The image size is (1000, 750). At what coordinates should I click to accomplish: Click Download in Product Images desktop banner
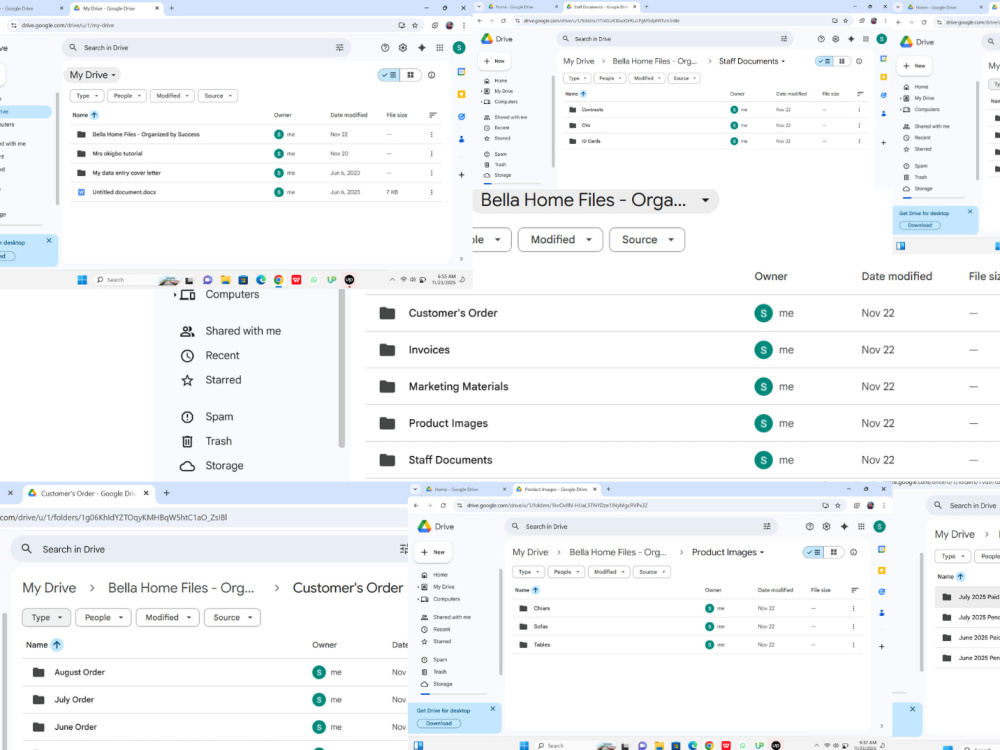click(439, 723)
